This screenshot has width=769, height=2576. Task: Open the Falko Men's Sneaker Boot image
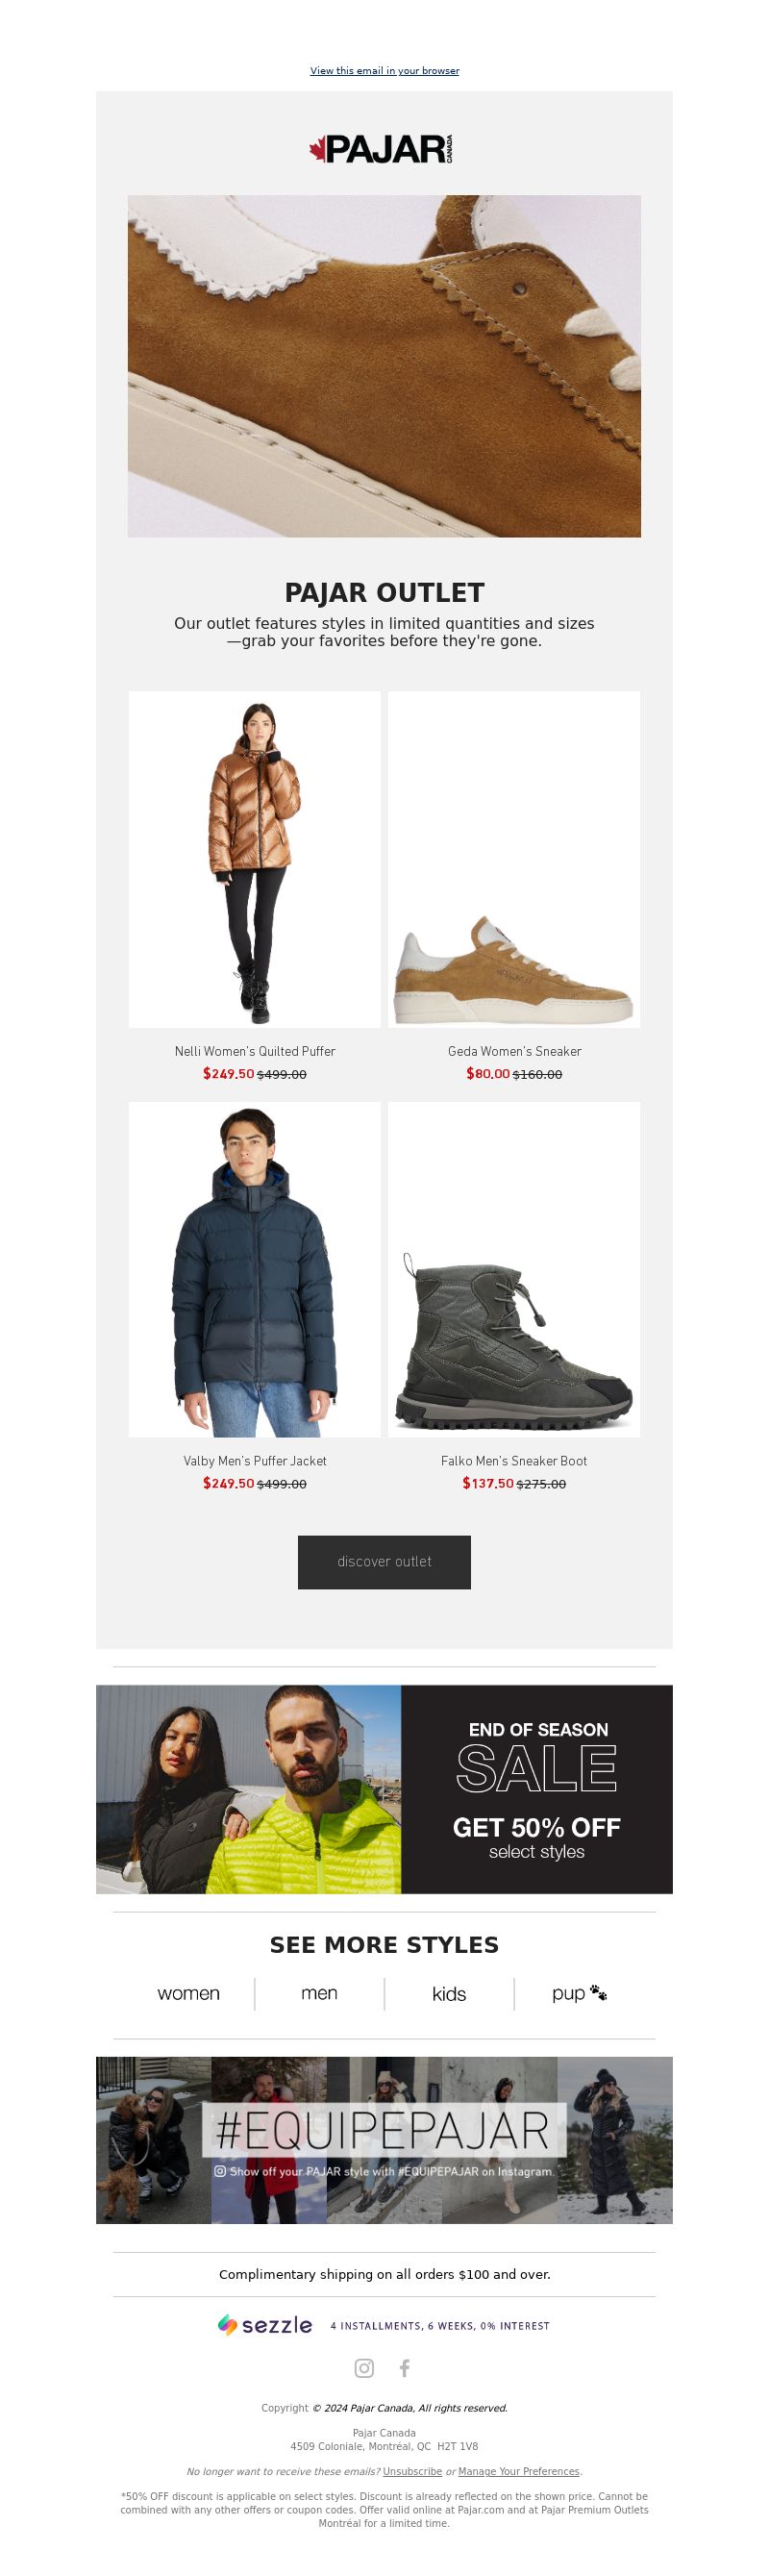514,1270
